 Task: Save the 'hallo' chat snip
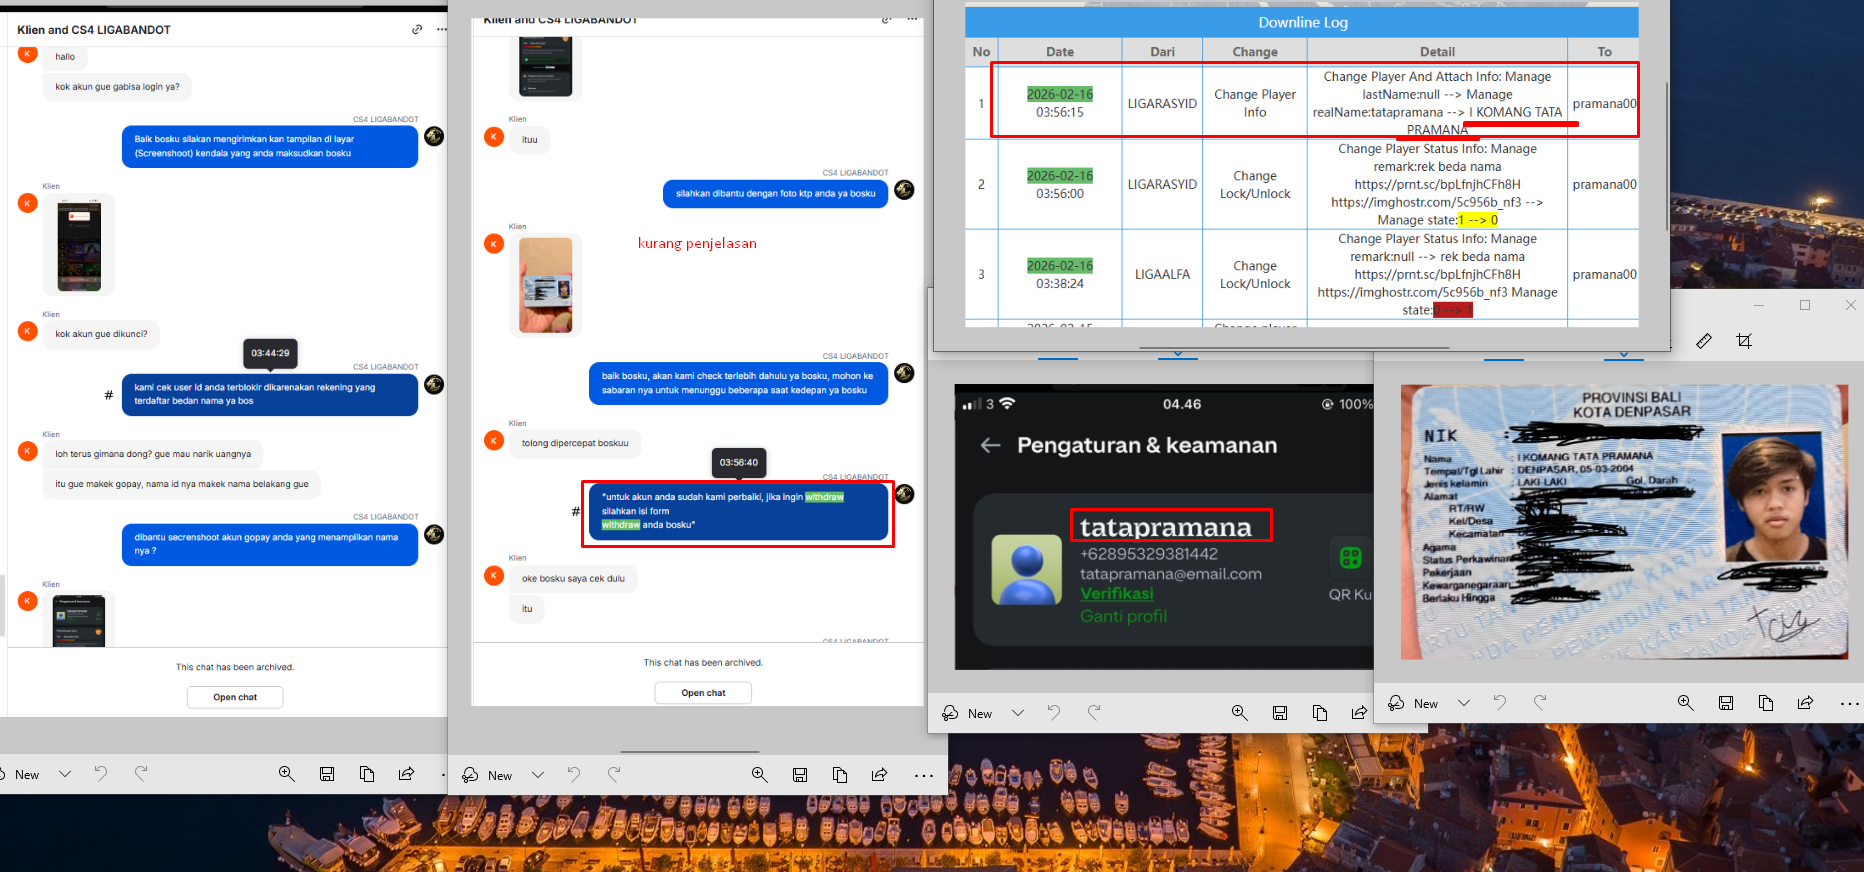coord(327,774)
